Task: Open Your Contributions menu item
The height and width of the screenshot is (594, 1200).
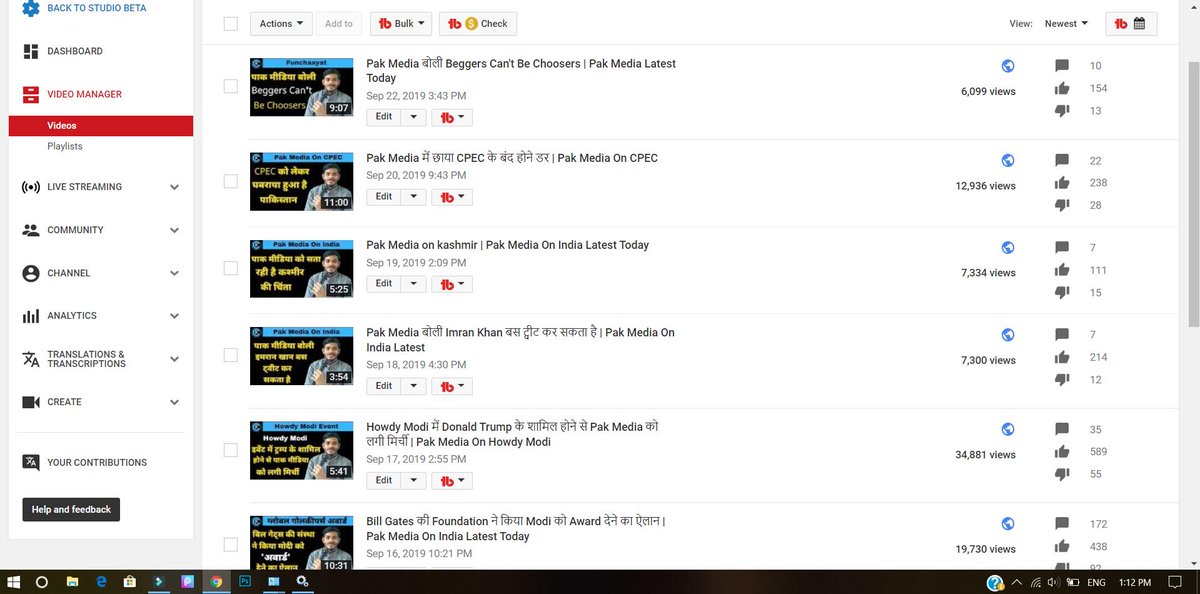Action: point(97,462)
